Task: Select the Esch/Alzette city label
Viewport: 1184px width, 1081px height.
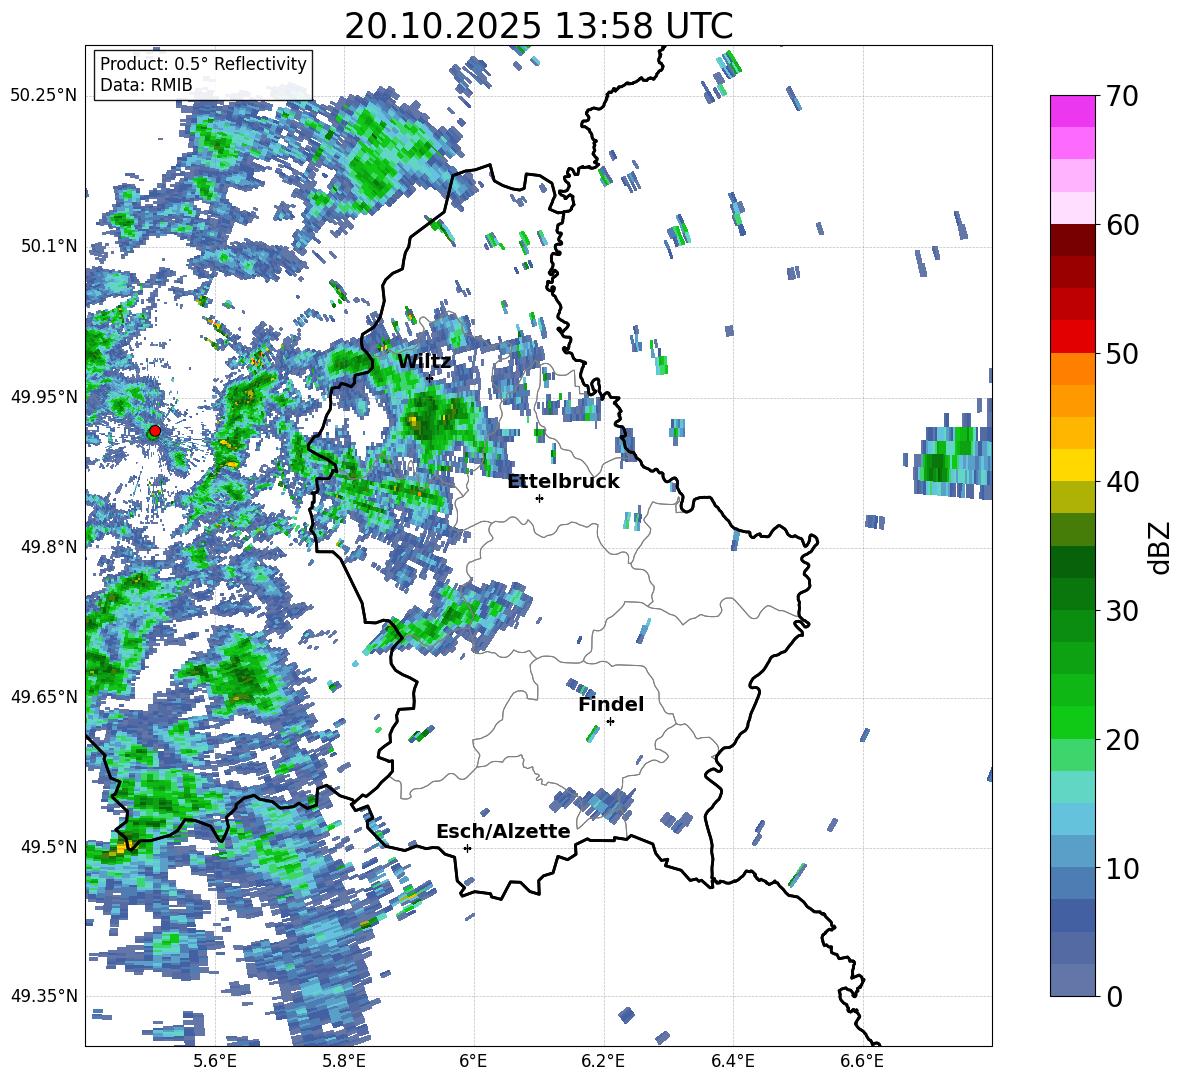Action: point(503,831)
